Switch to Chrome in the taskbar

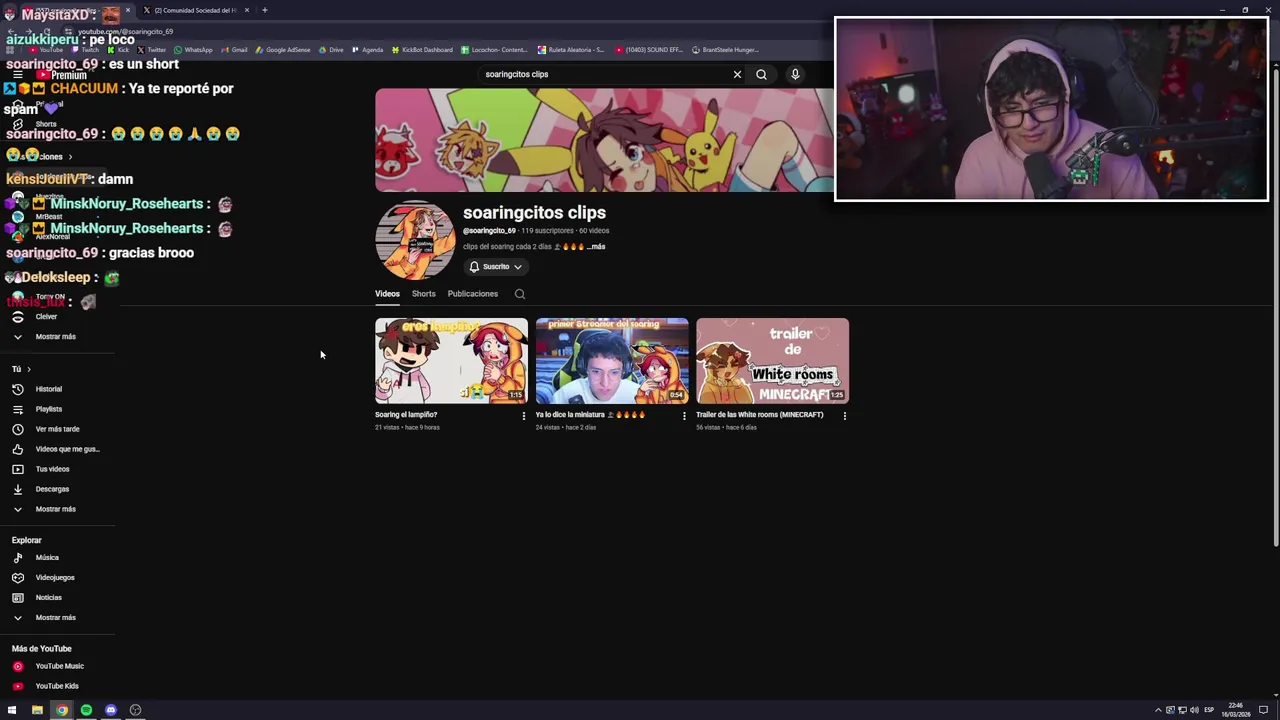62,710
